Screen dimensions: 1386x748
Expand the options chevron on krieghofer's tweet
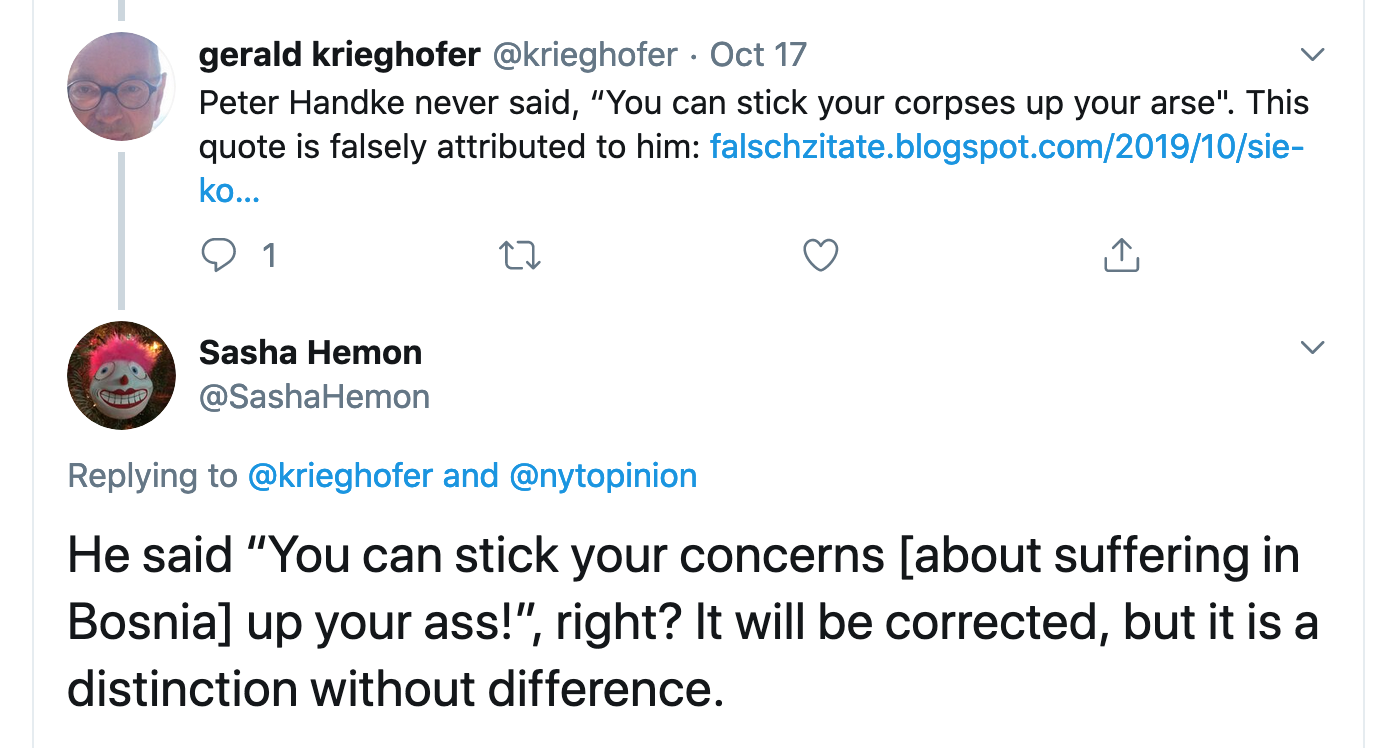pyautogui.click(x=1311, y=54)
